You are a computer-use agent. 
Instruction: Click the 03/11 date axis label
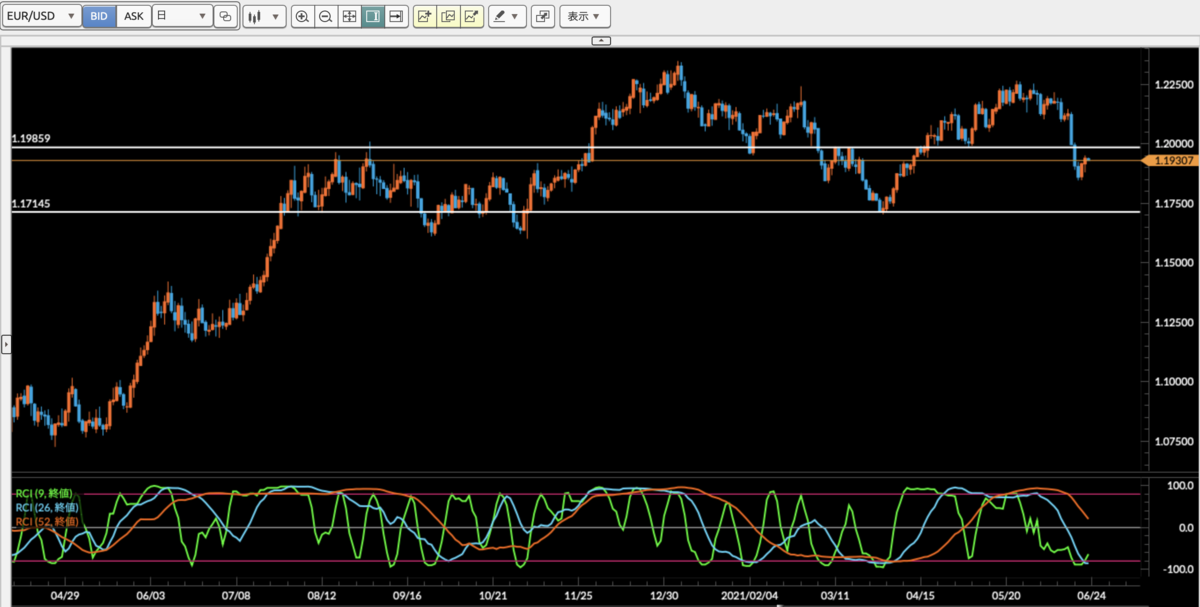point(835,594)
